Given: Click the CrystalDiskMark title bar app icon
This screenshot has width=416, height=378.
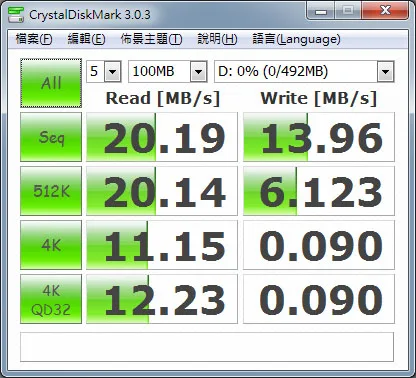Looking at the screenshot, I should [x=16, y=14].
